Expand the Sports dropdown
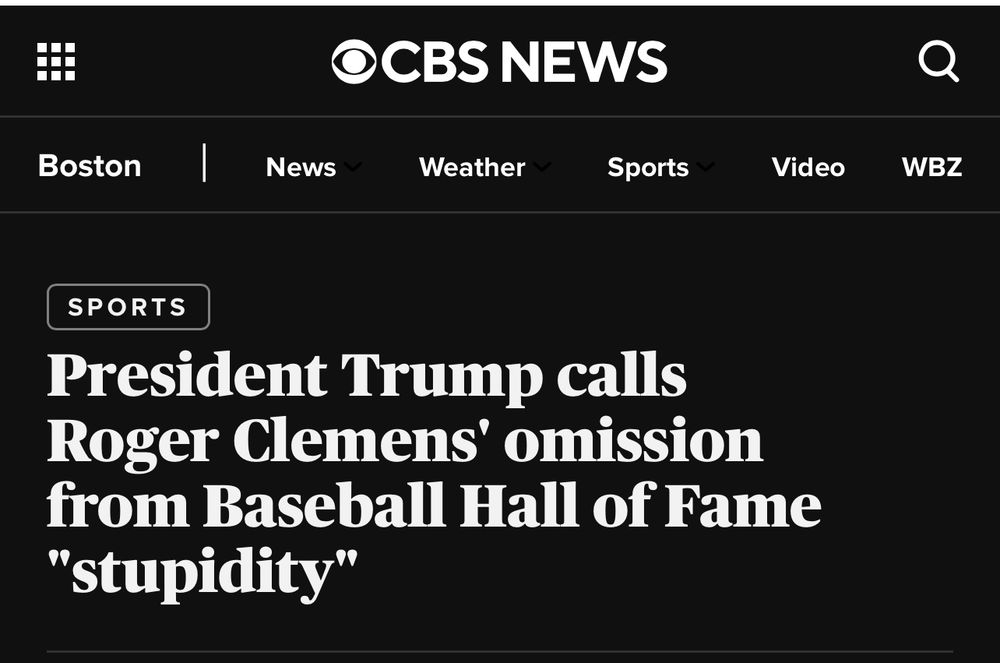The width and height of the screenshot is (1000, 663). coord(658,167)
